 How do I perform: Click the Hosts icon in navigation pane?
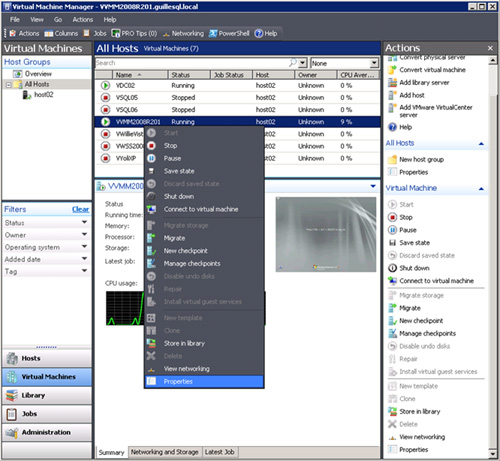12,358
